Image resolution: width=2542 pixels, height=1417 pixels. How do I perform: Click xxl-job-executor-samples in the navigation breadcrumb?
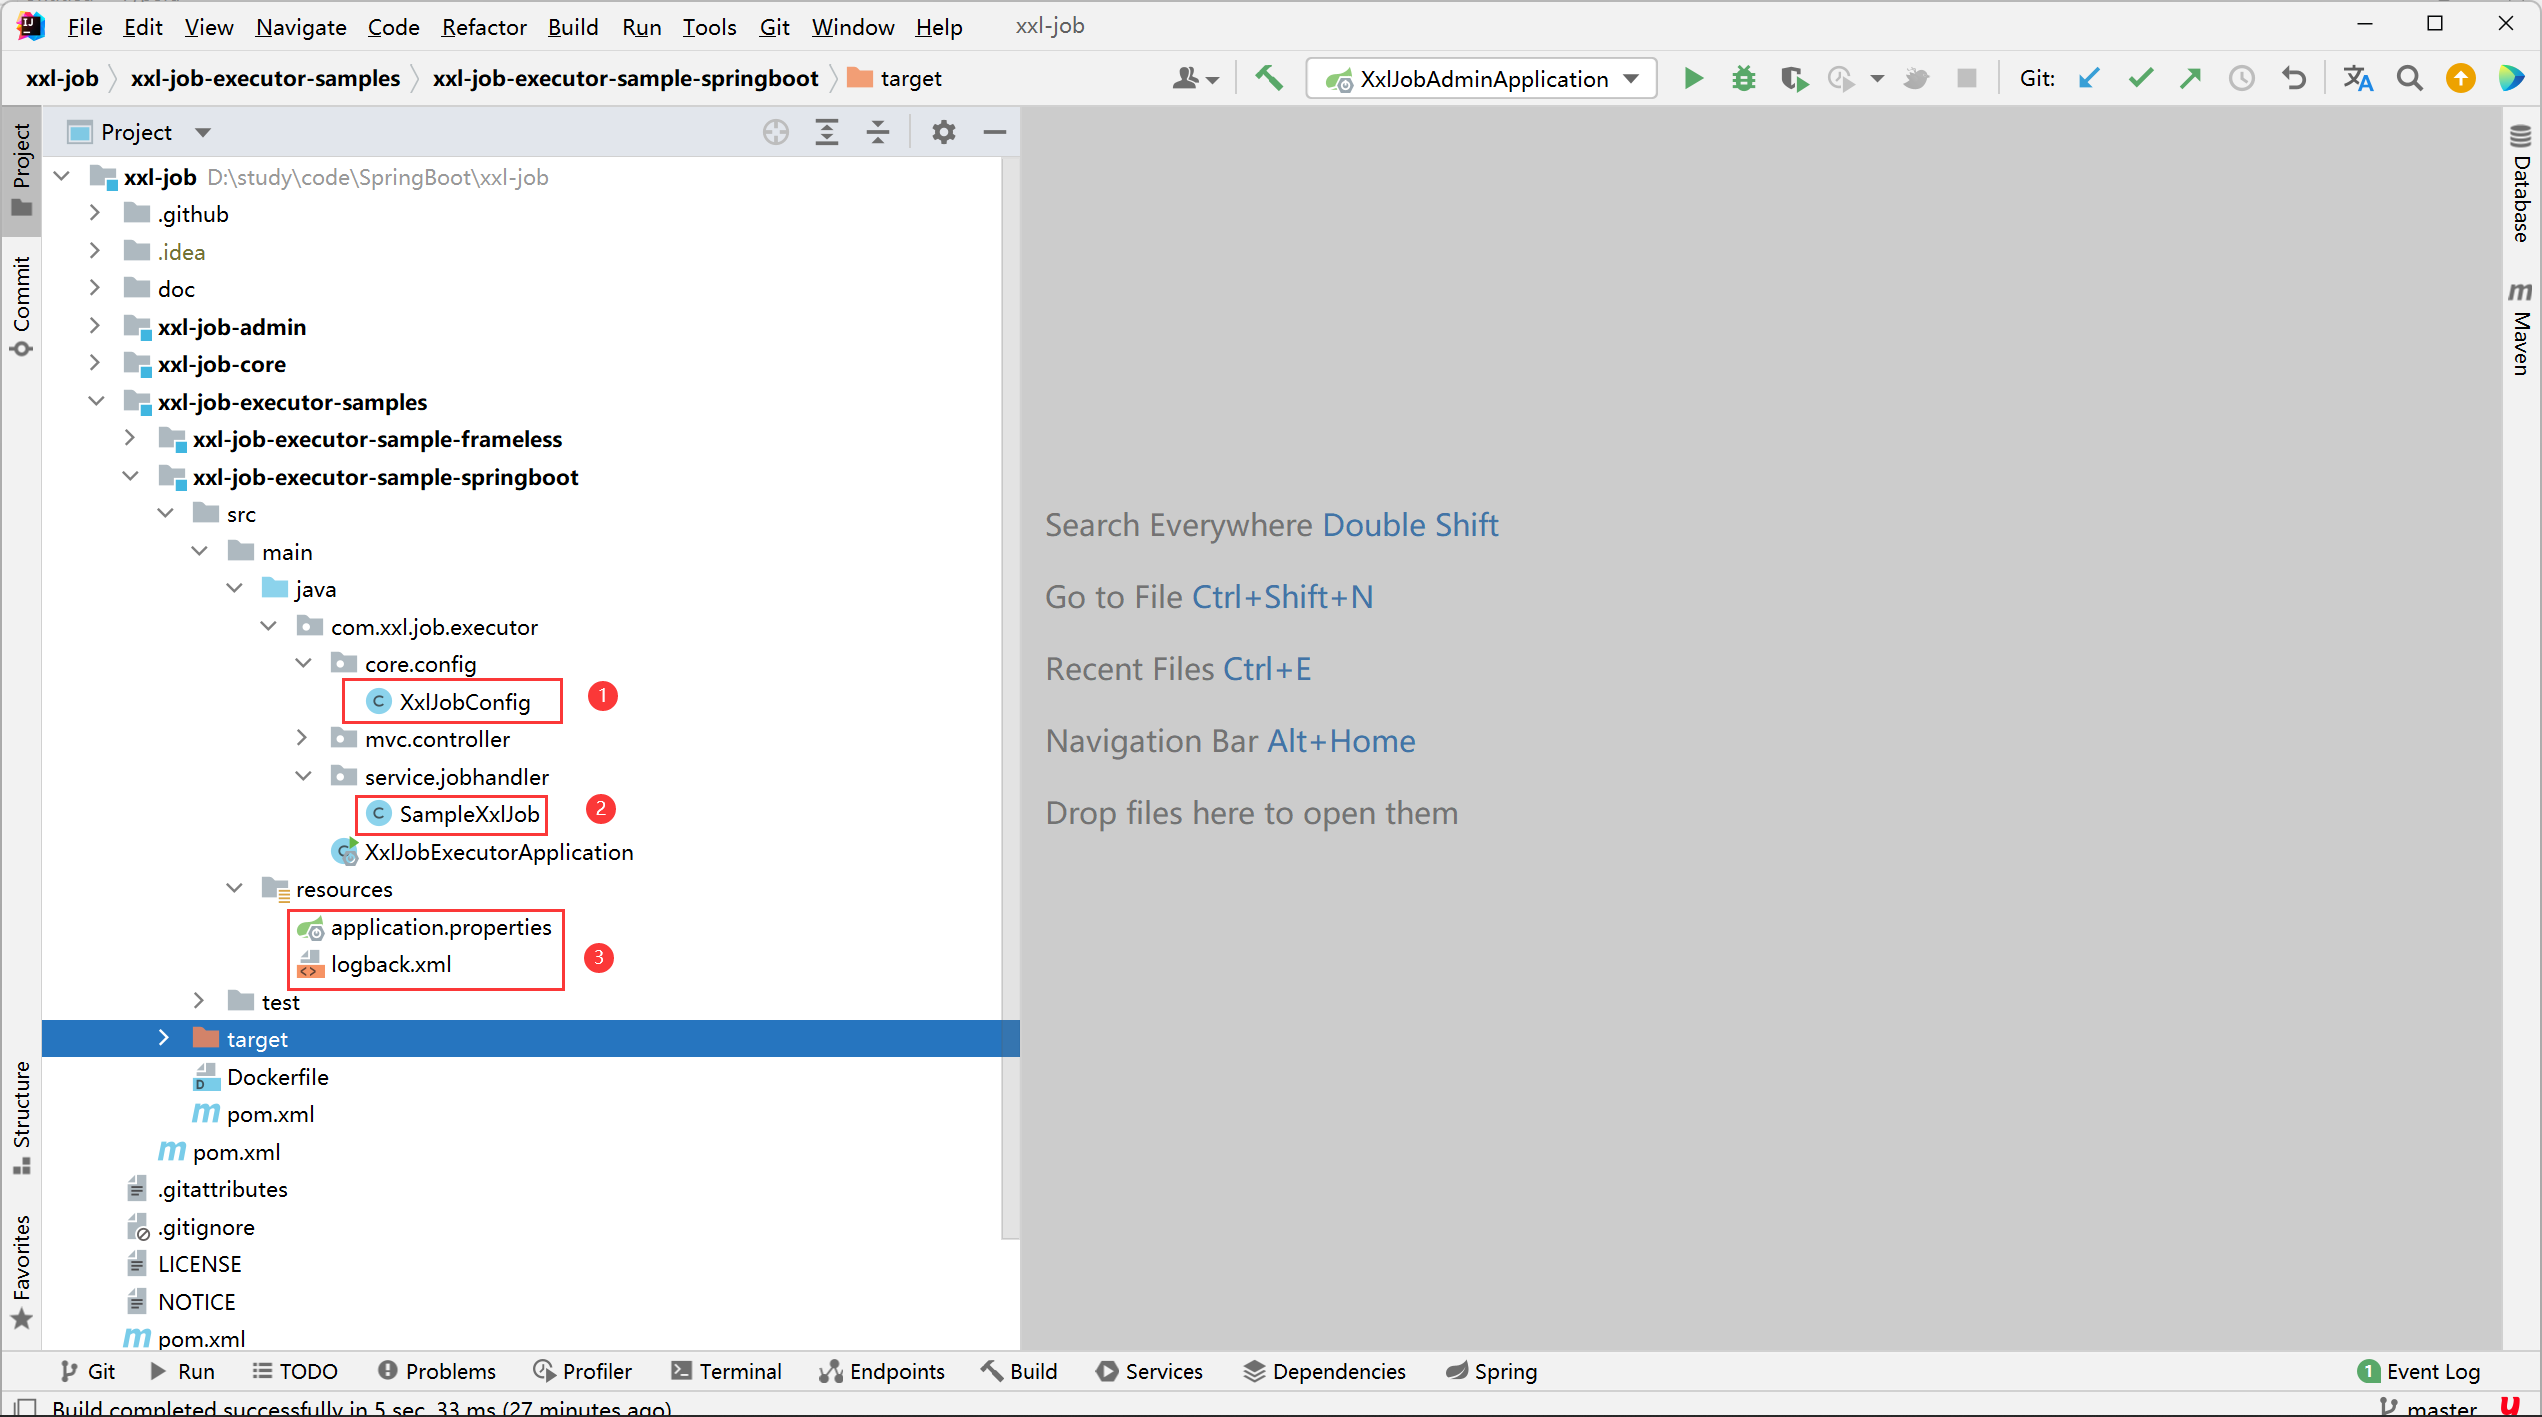[265, 78]
